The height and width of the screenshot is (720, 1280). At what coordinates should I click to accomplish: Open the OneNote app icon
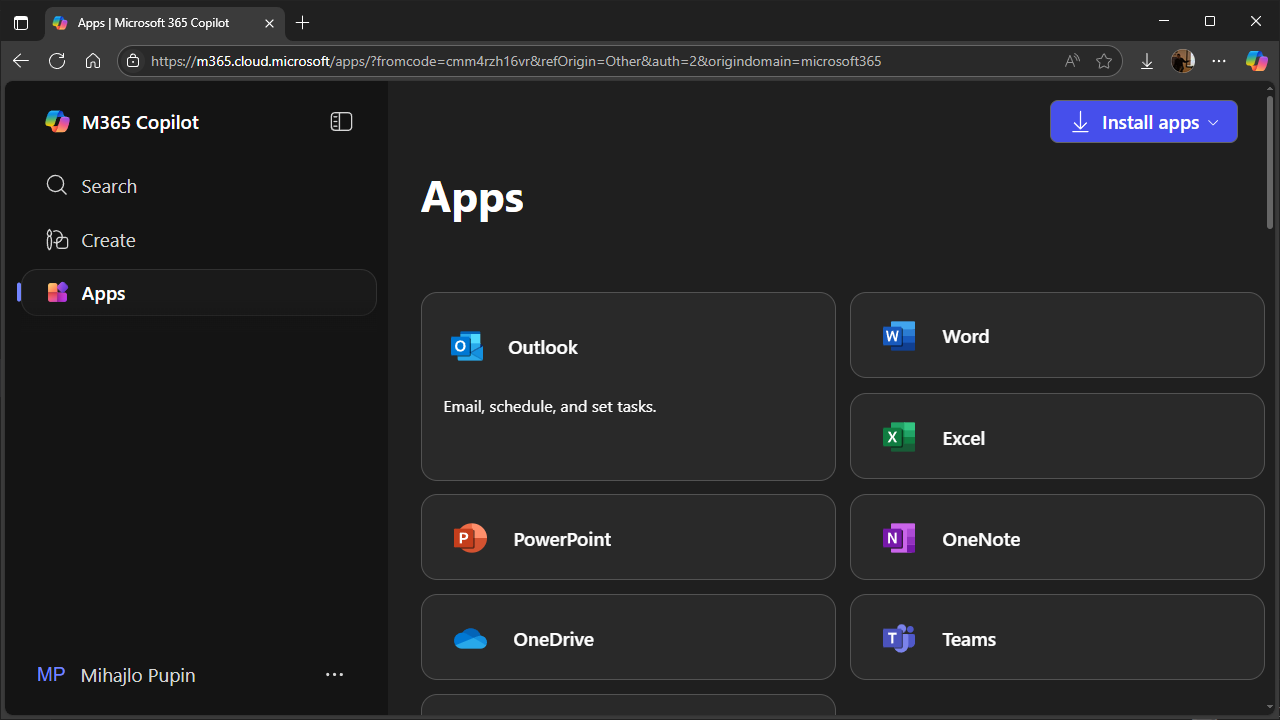click(x=899, y=538)
